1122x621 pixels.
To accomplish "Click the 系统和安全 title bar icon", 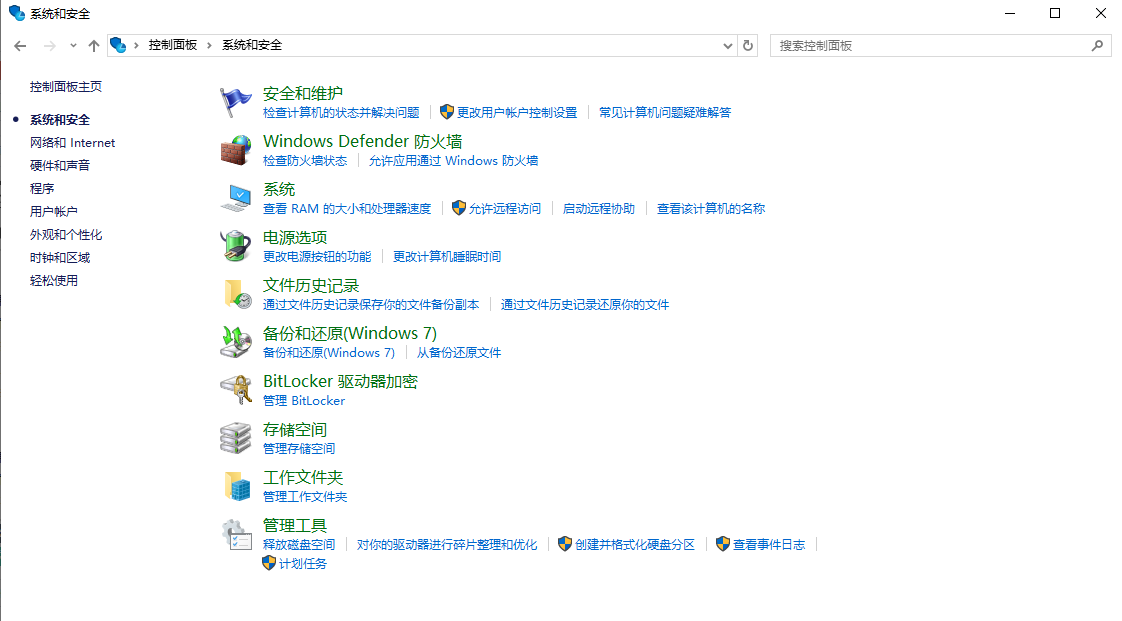I will pos(16,13).
